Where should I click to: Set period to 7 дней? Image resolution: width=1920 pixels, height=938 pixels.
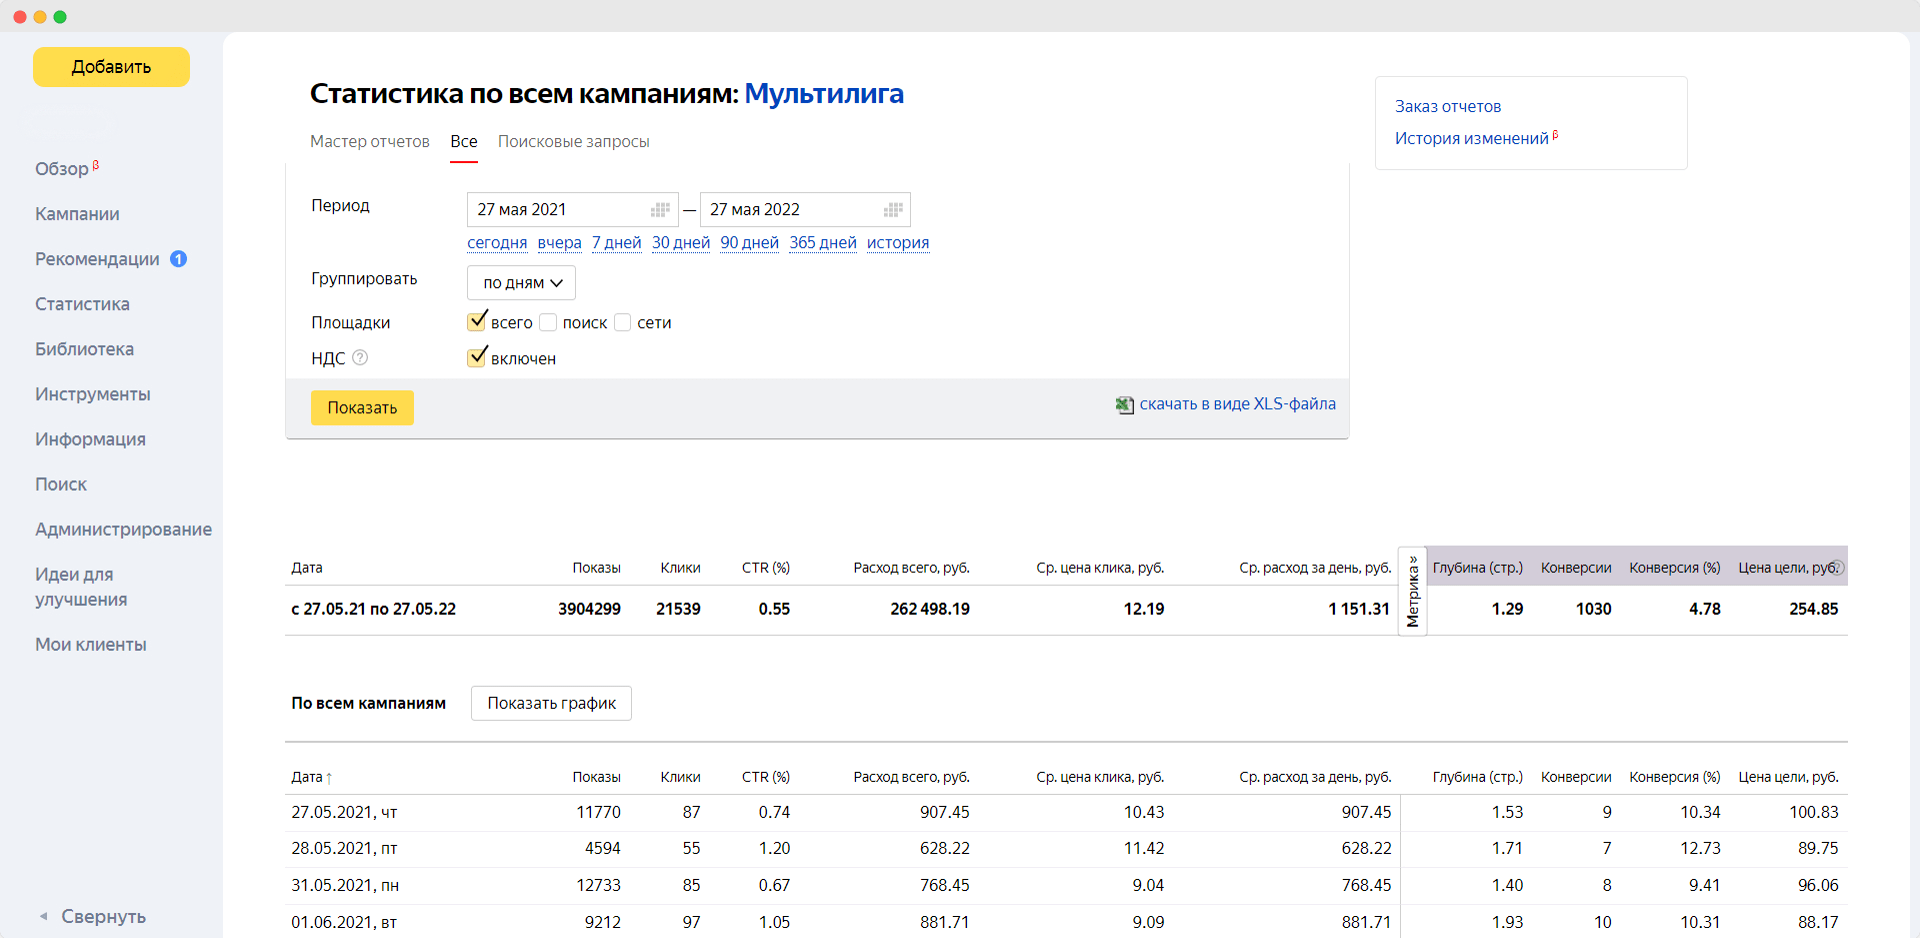[616, 243]
